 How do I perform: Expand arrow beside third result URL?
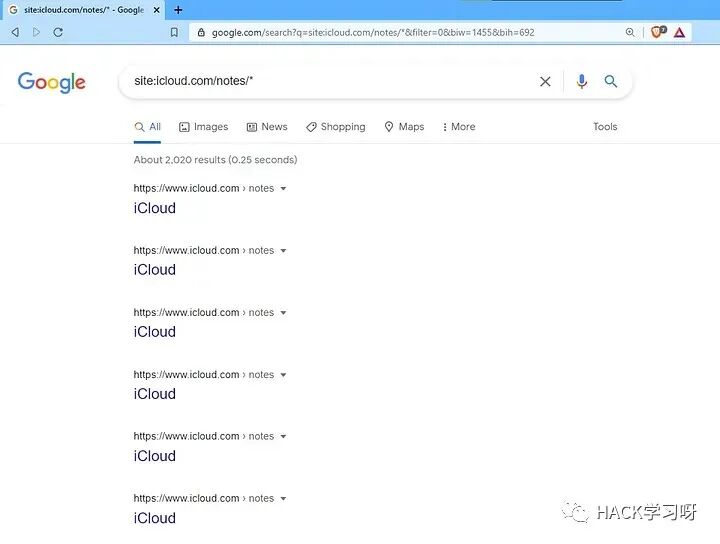[x=283, y=313]
